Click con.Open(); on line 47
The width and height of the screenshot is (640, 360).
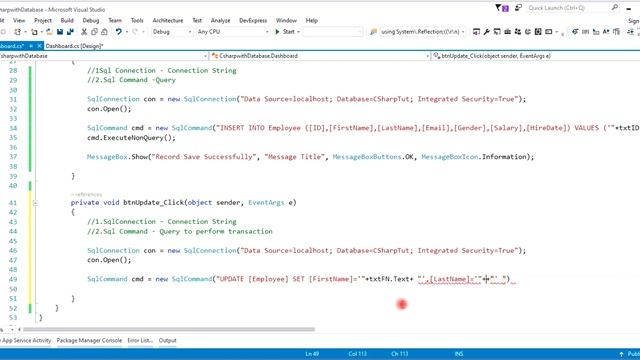[x=109, y=260]
